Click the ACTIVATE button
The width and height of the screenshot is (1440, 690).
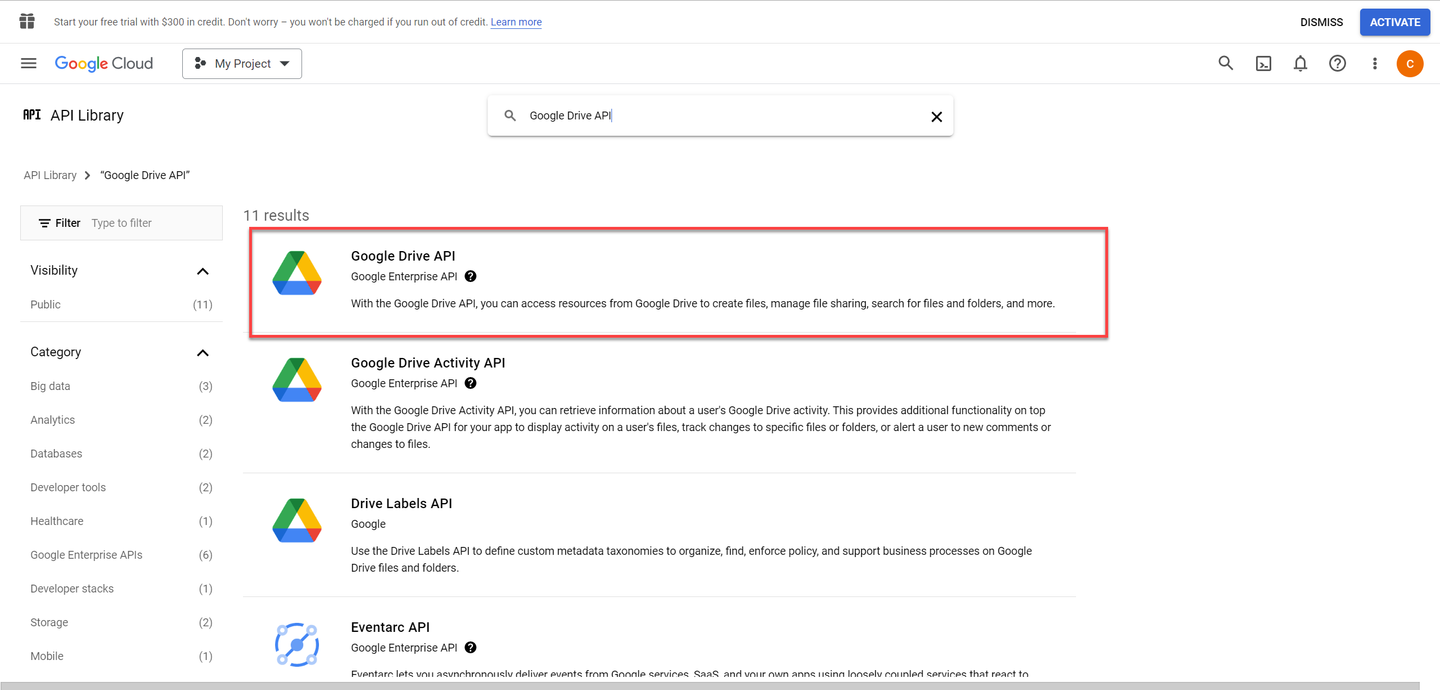(1395, 22)
